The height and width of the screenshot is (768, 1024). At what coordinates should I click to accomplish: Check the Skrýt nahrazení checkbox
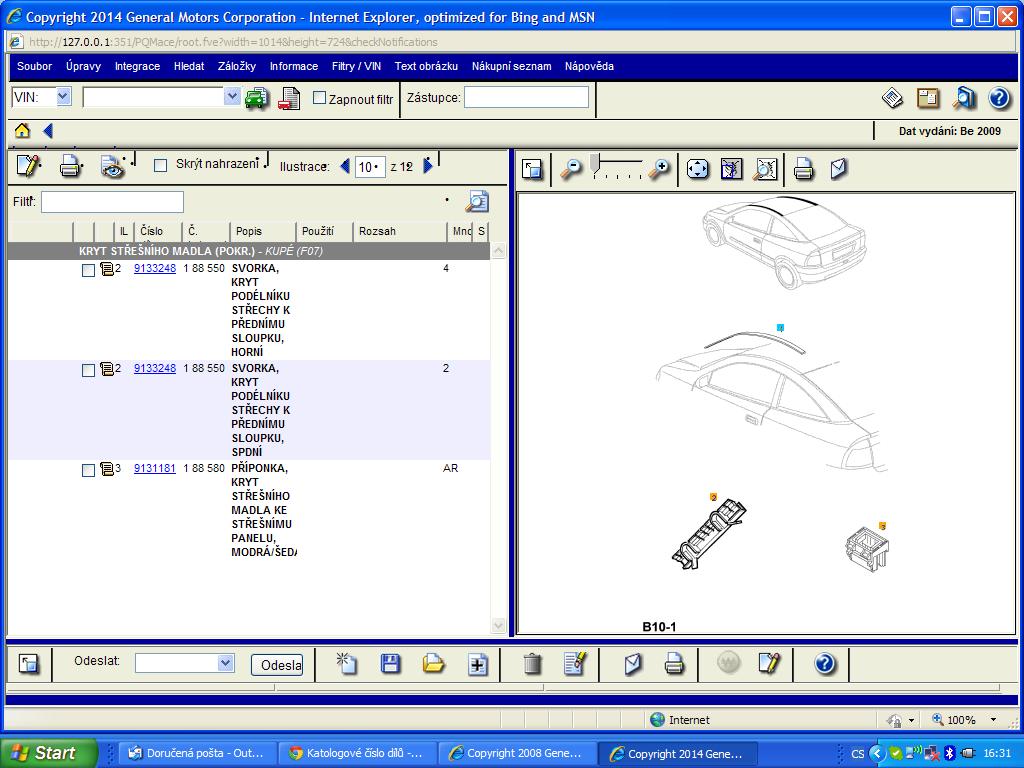click(x=160, y=165)
